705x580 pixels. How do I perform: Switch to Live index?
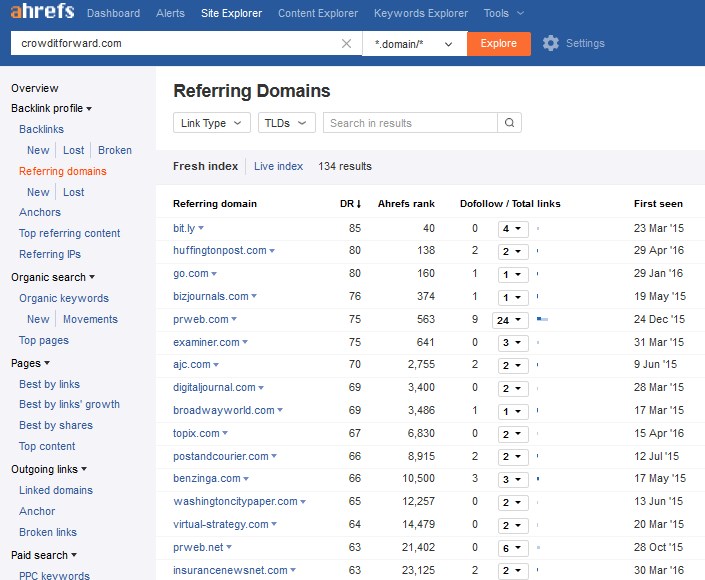[278, 166]
